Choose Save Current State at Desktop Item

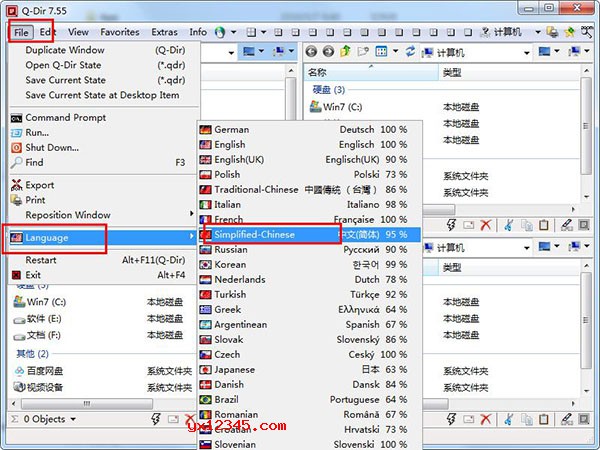(105, 95)
